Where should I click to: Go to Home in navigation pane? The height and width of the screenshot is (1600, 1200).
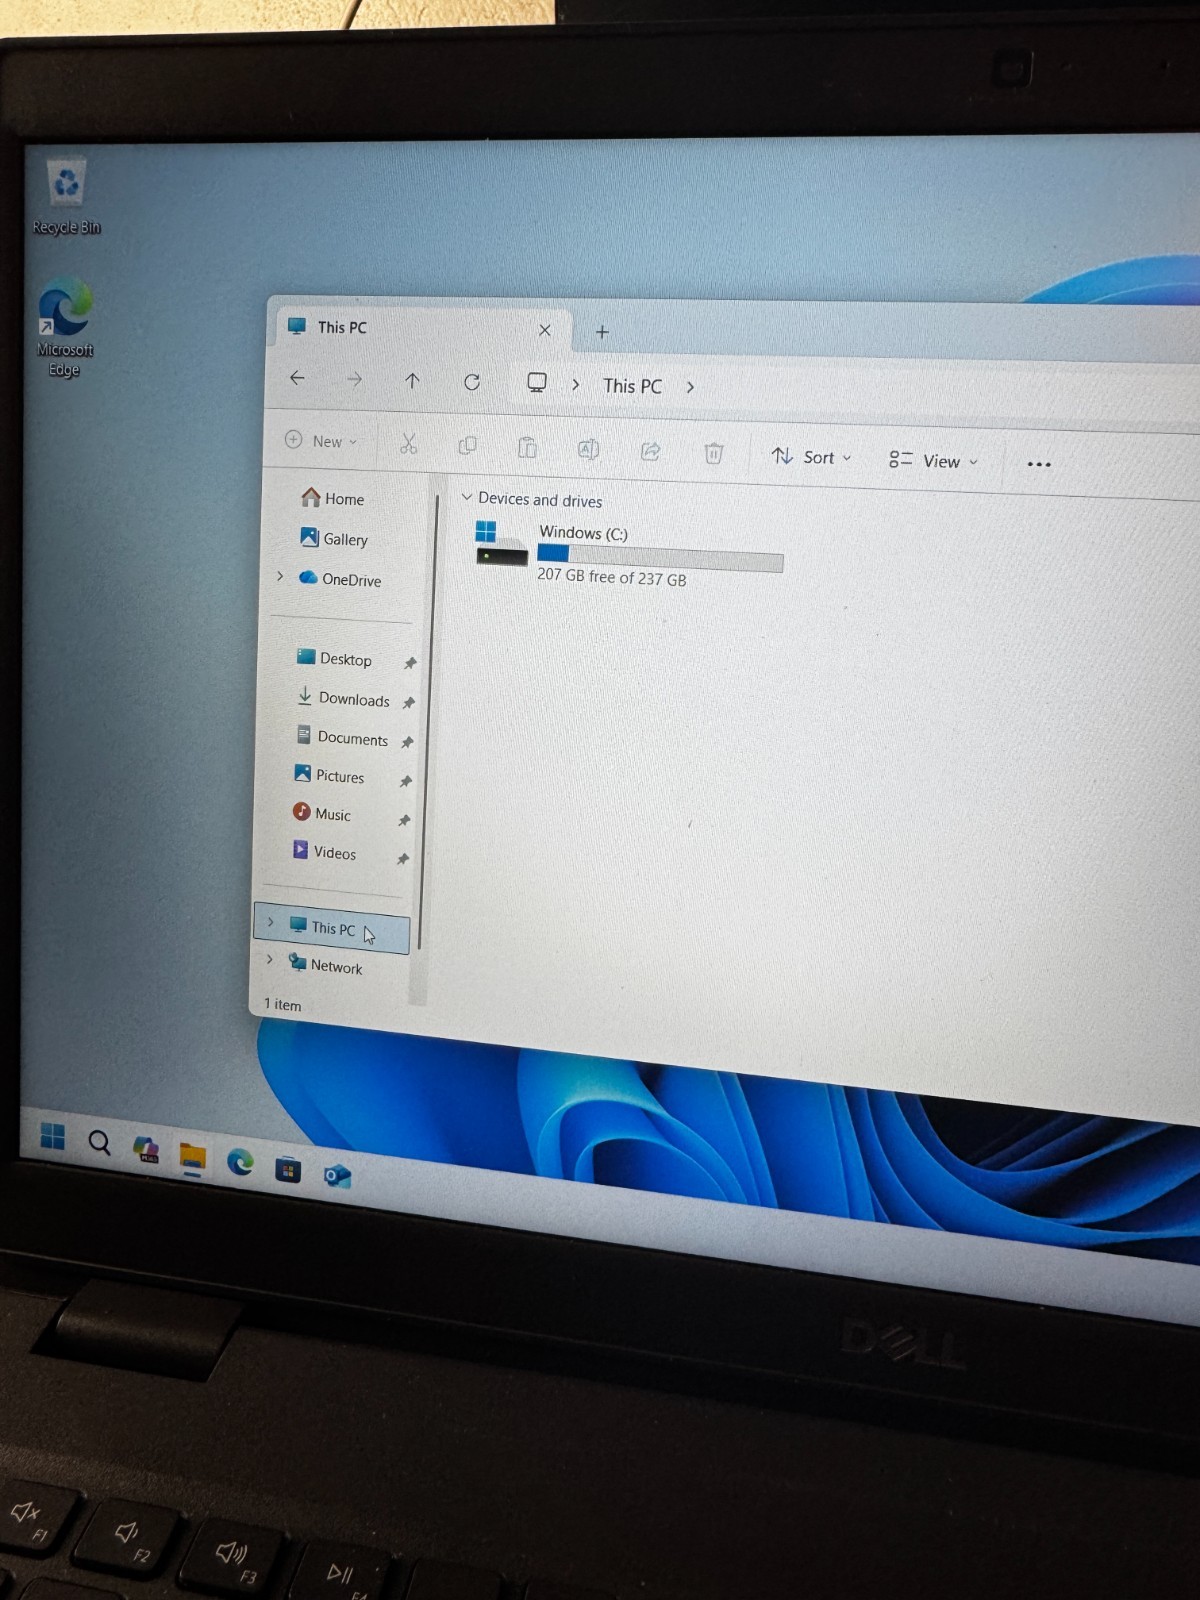tap(333, 498)
